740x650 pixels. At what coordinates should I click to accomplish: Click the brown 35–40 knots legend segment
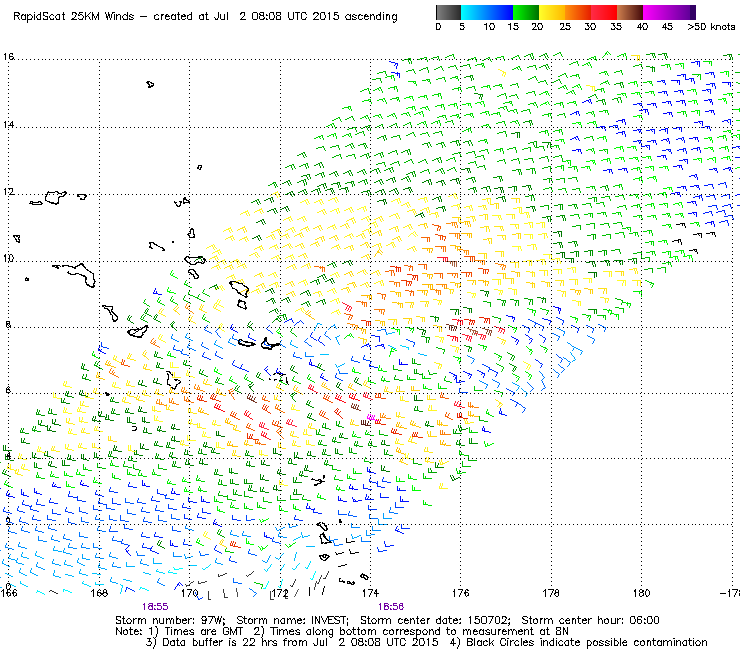(630, 12)
